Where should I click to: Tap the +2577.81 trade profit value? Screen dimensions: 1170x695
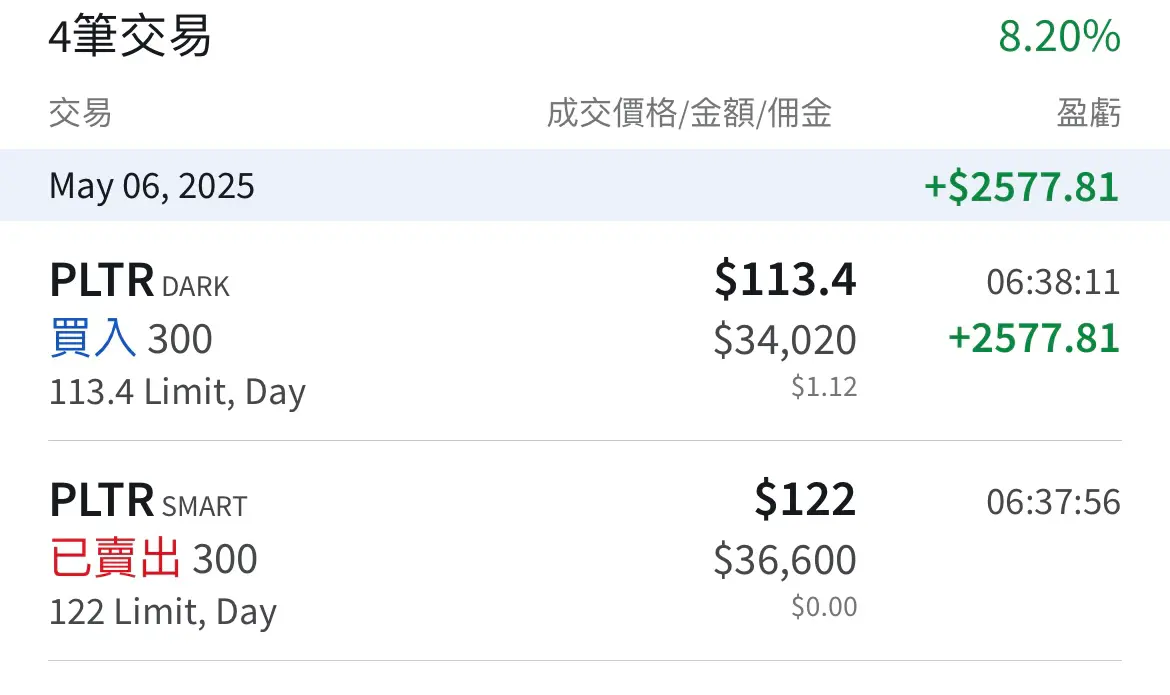(1033, 338)
